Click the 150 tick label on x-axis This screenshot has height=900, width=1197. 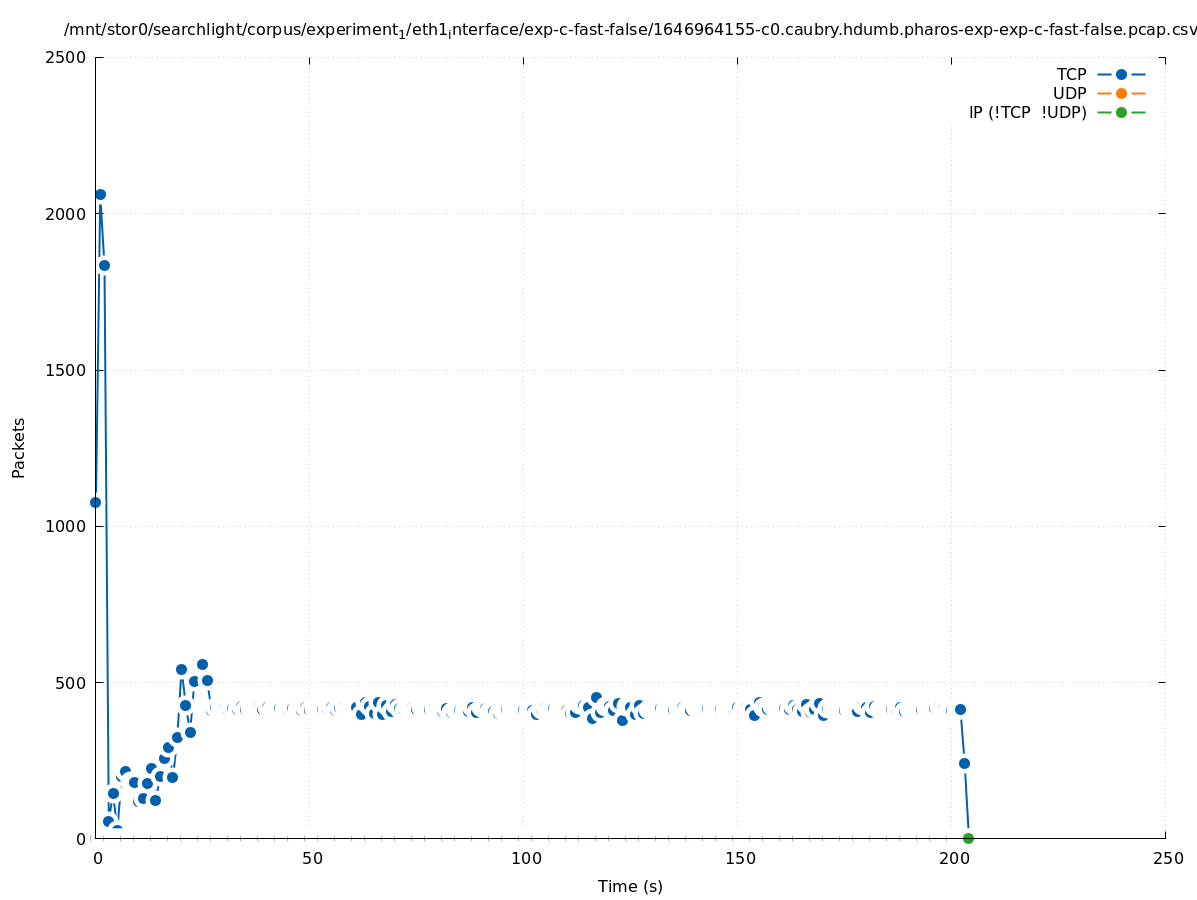(x=739, y=858)
